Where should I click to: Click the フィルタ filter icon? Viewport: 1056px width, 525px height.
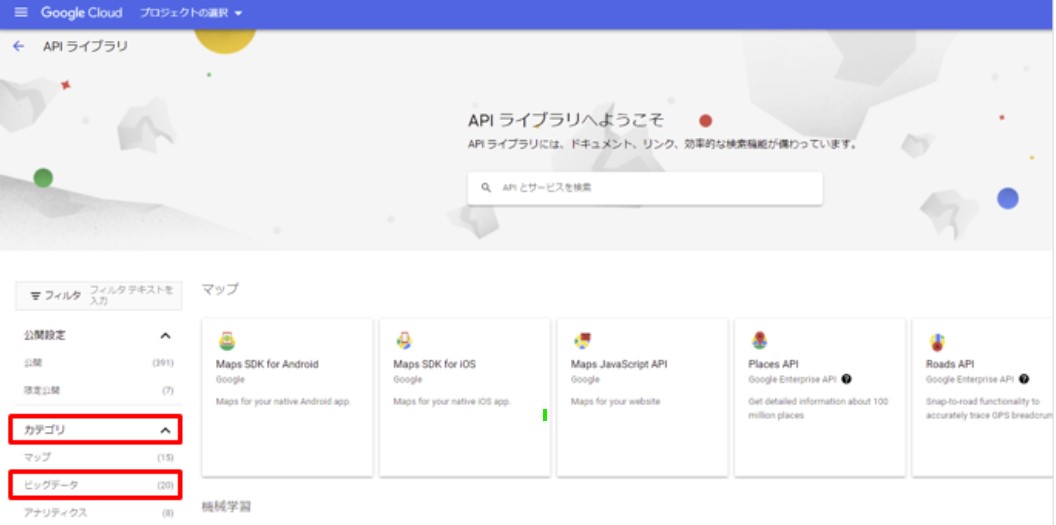(x=36, y=296)
